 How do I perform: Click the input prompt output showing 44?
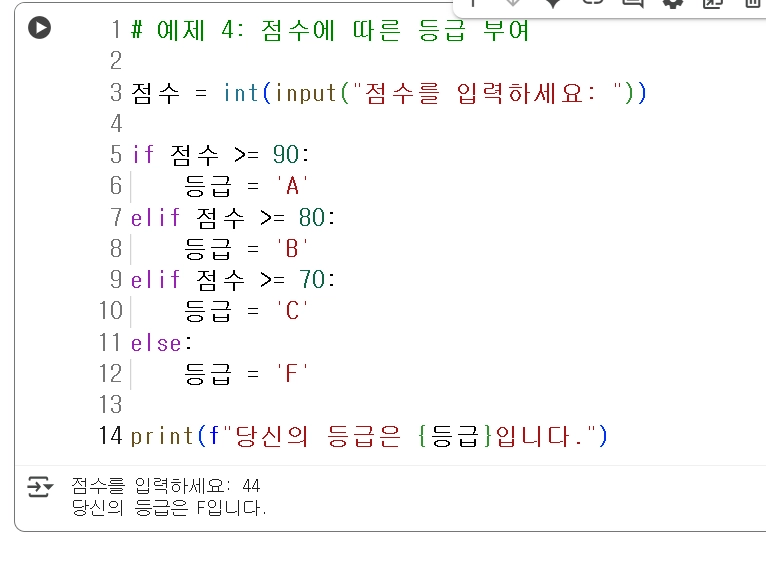click(166, 485)
